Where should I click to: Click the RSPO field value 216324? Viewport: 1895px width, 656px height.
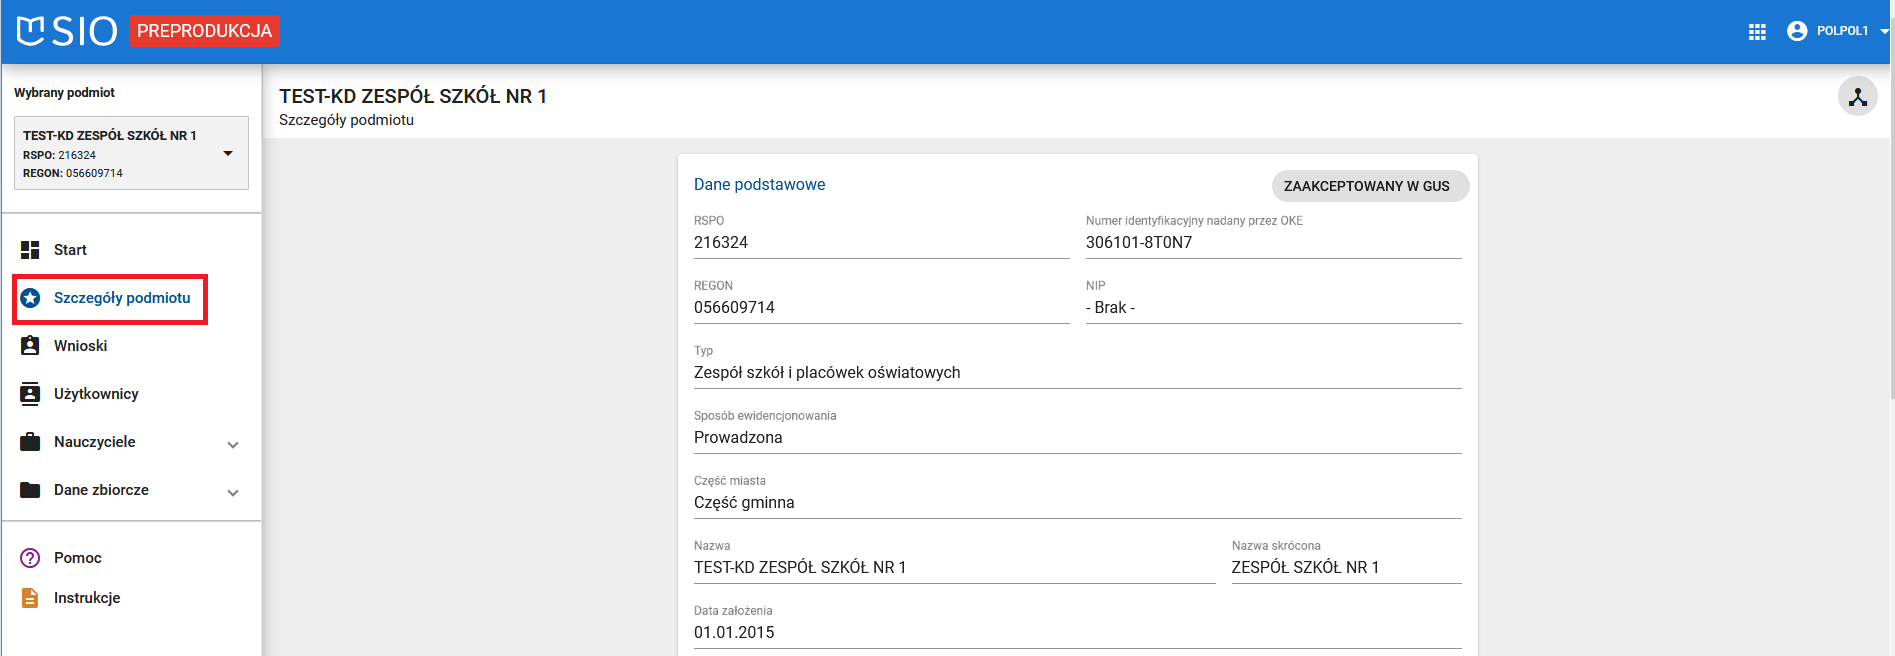pyautogui.click(x=882, y=243)
